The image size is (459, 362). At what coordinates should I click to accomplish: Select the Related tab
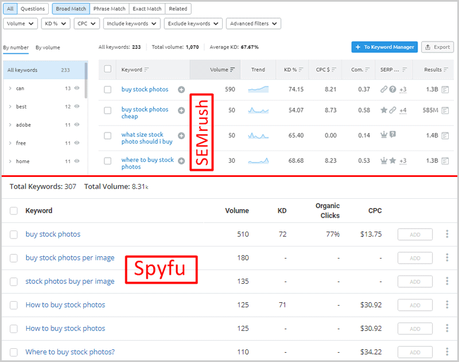coord(178,9)
